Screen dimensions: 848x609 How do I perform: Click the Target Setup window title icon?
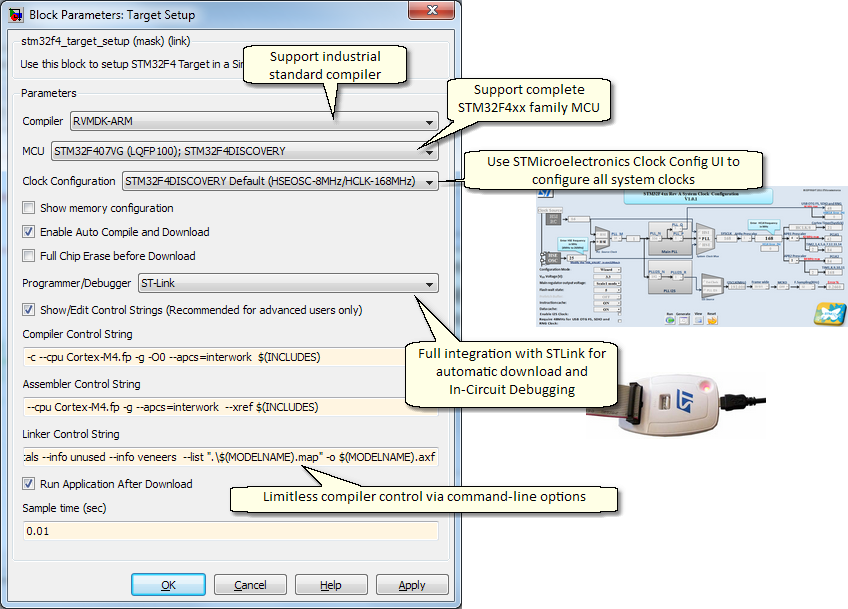point(16,15)
